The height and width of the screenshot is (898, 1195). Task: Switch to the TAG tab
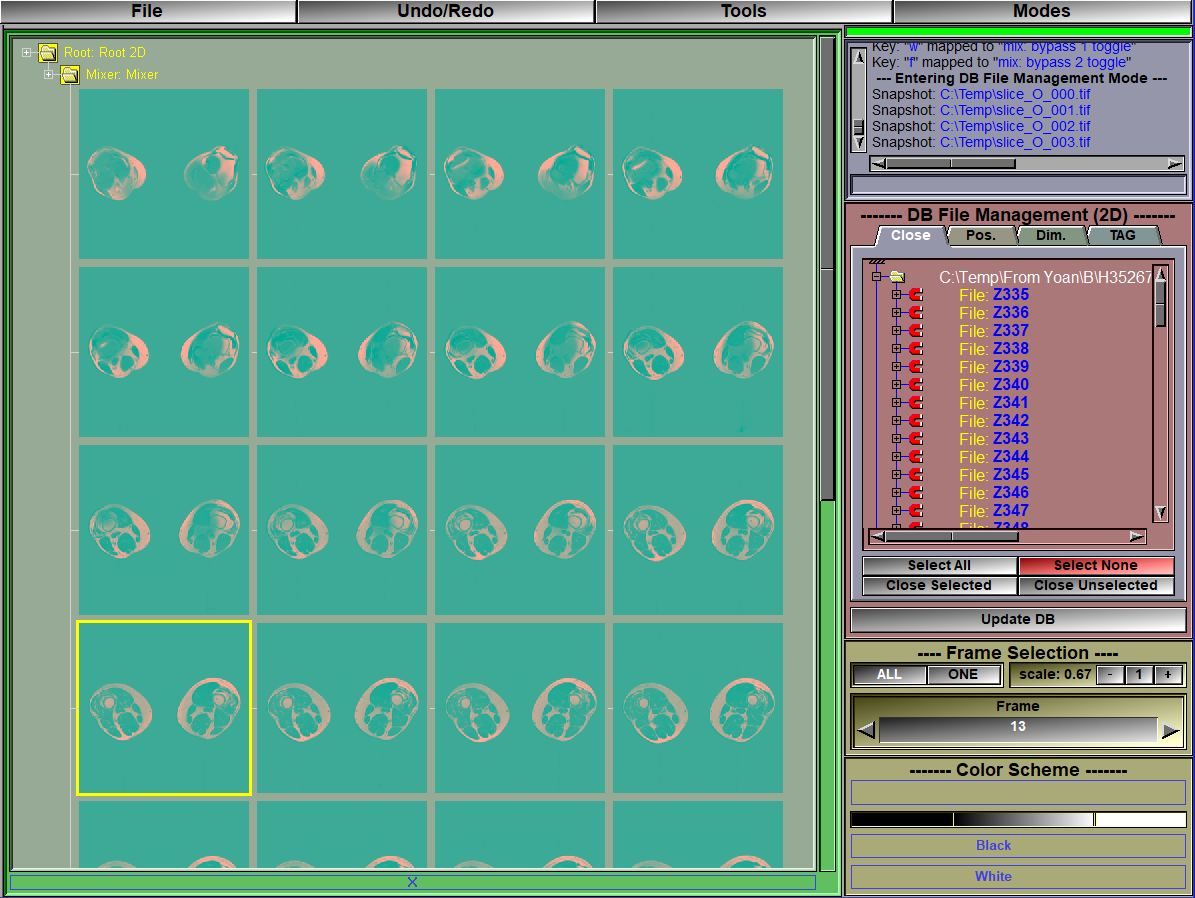[1123, 236]
